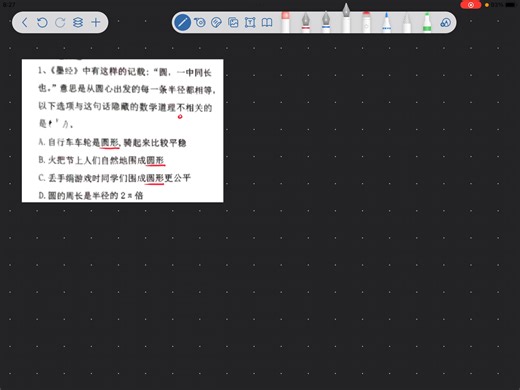Redo the undone action

tap(60, 22)
